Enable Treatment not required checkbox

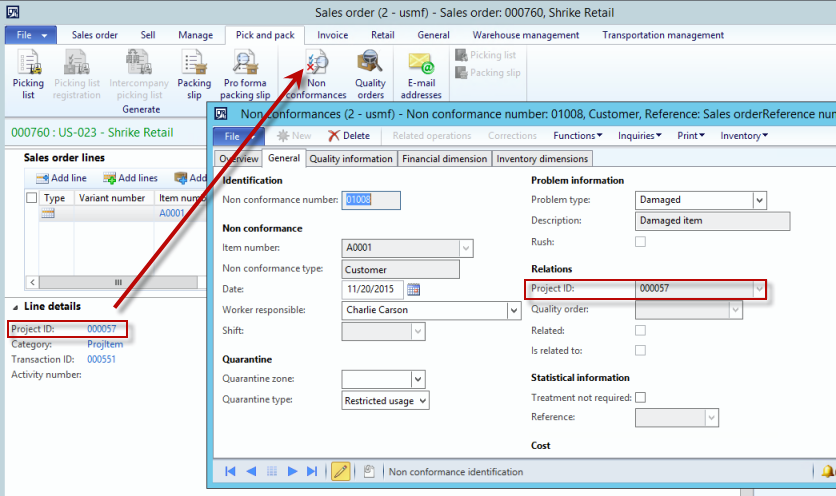tap(640, 397)
